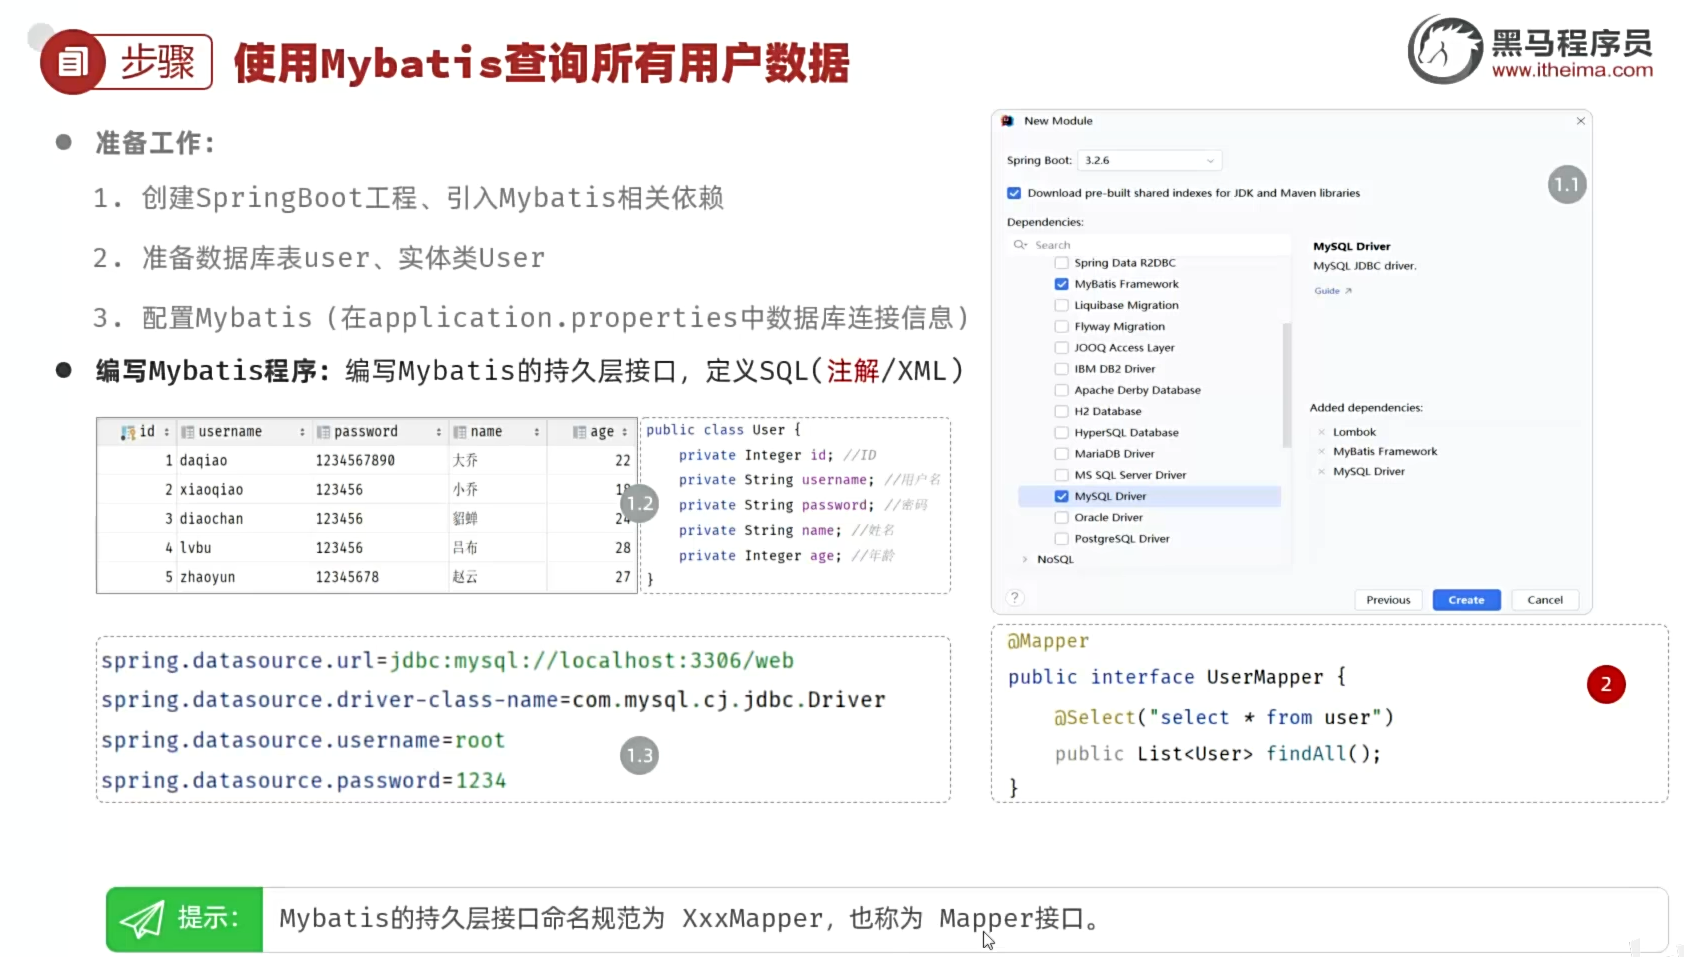
Task: Click the spring.datasource.url property line
Action: [x=447, y=661]
